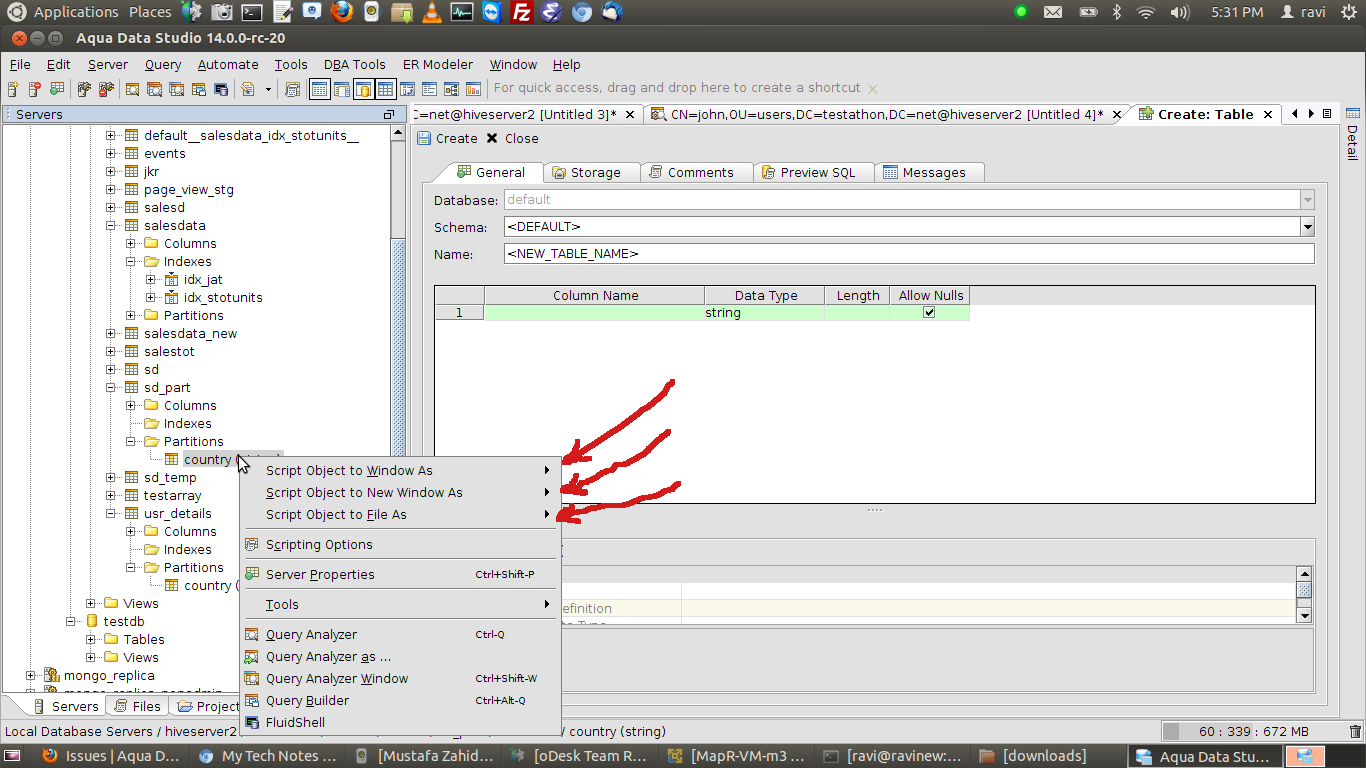
Task: Show the tab list button
Action: (1326, 114)
